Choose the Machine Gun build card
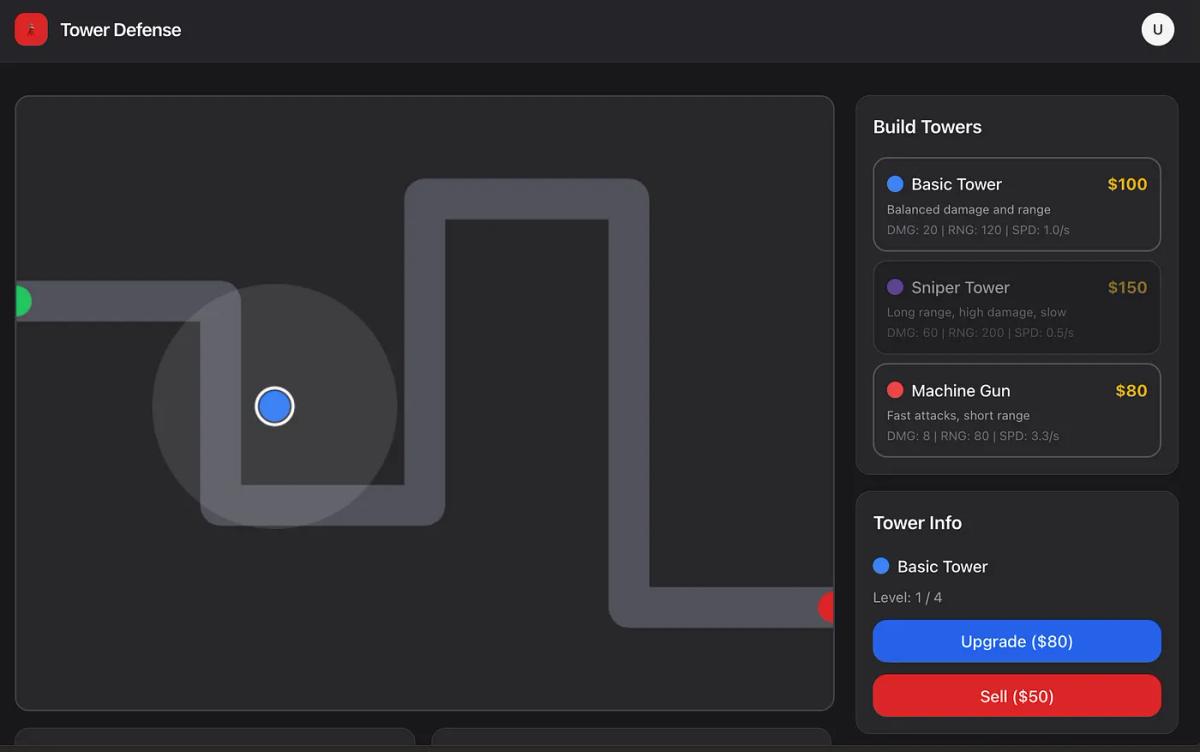This screenshot has height=752, width=1200. point(1017,410)
